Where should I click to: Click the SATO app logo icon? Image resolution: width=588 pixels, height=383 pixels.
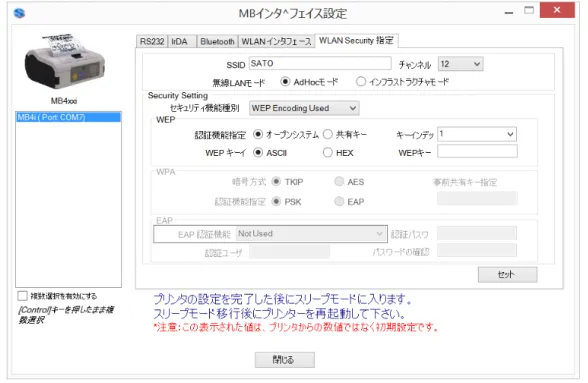(x=19, y=14)
